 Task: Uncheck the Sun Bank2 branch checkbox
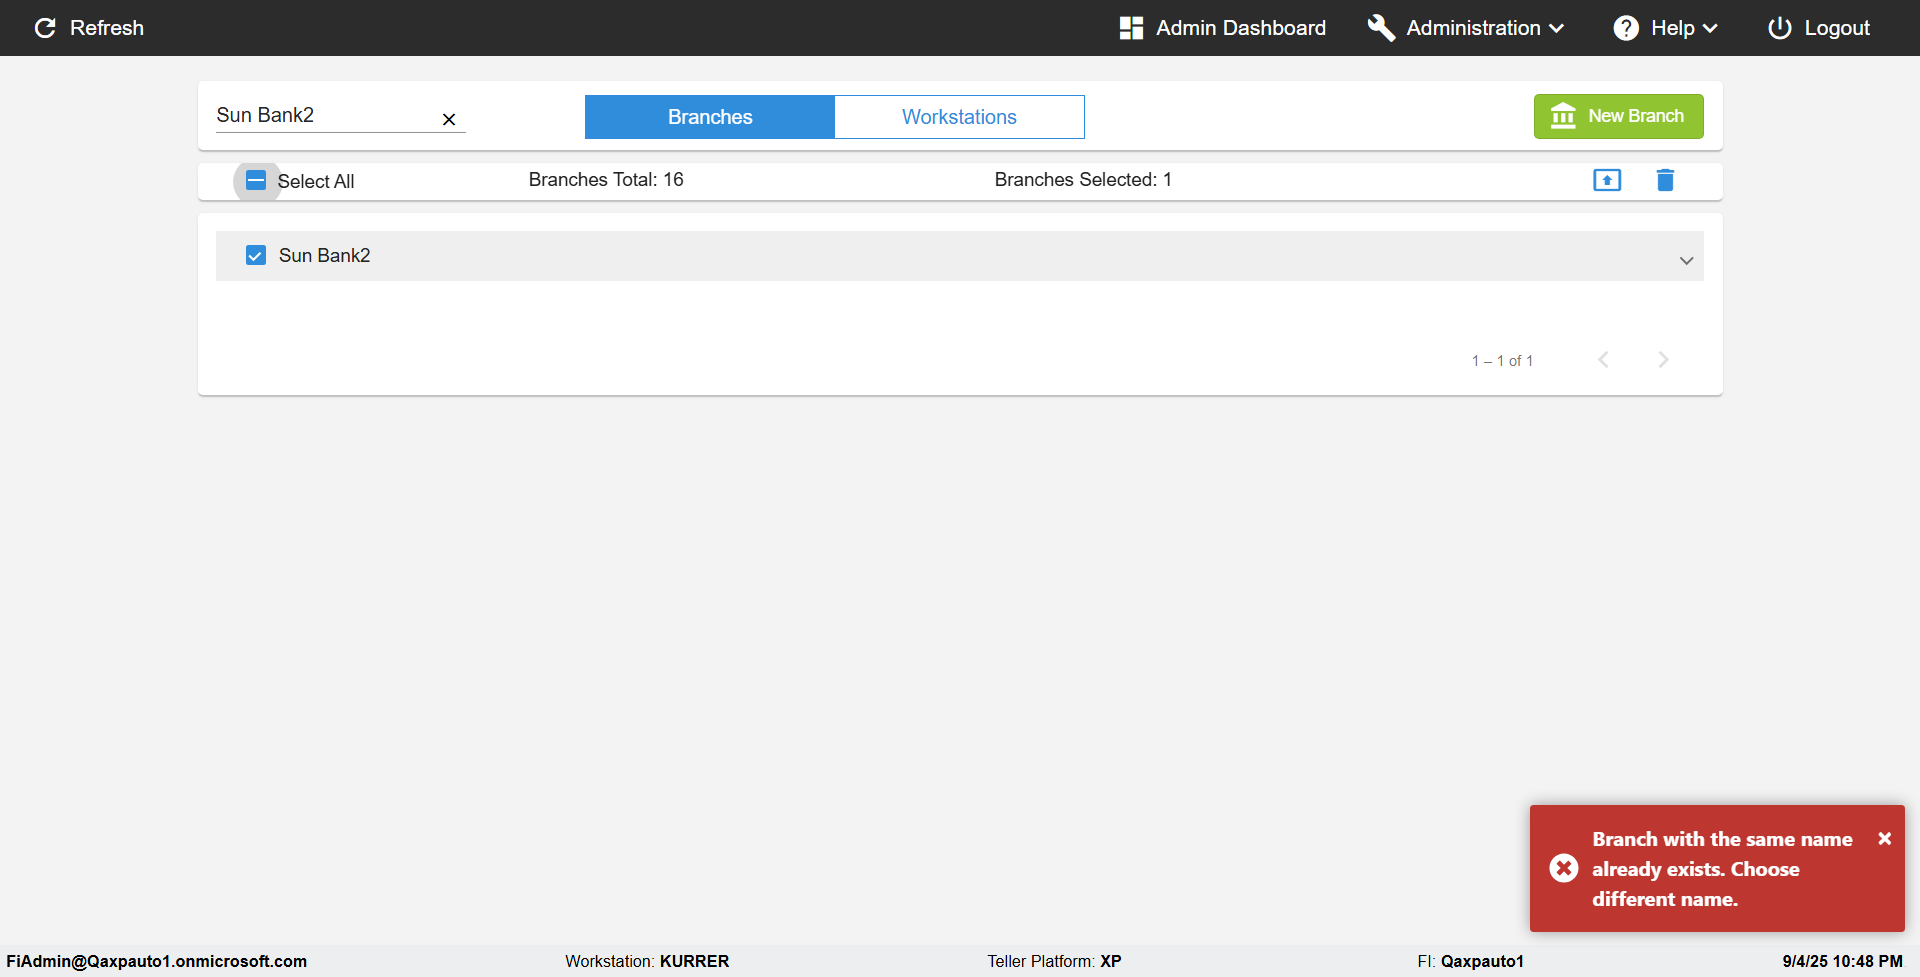(x=256, y=255)
